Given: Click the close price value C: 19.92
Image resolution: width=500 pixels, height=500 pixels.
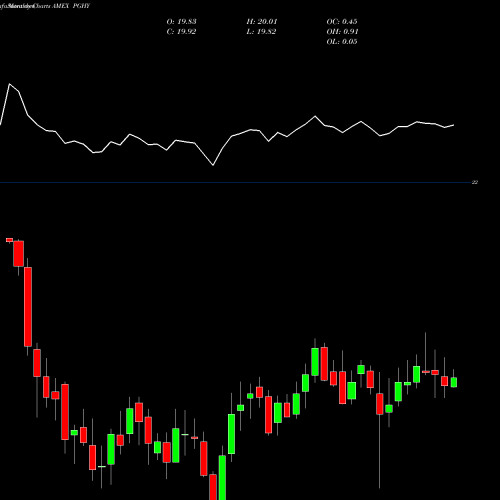Looking at the screenshot, I should (x=181, y=32).
